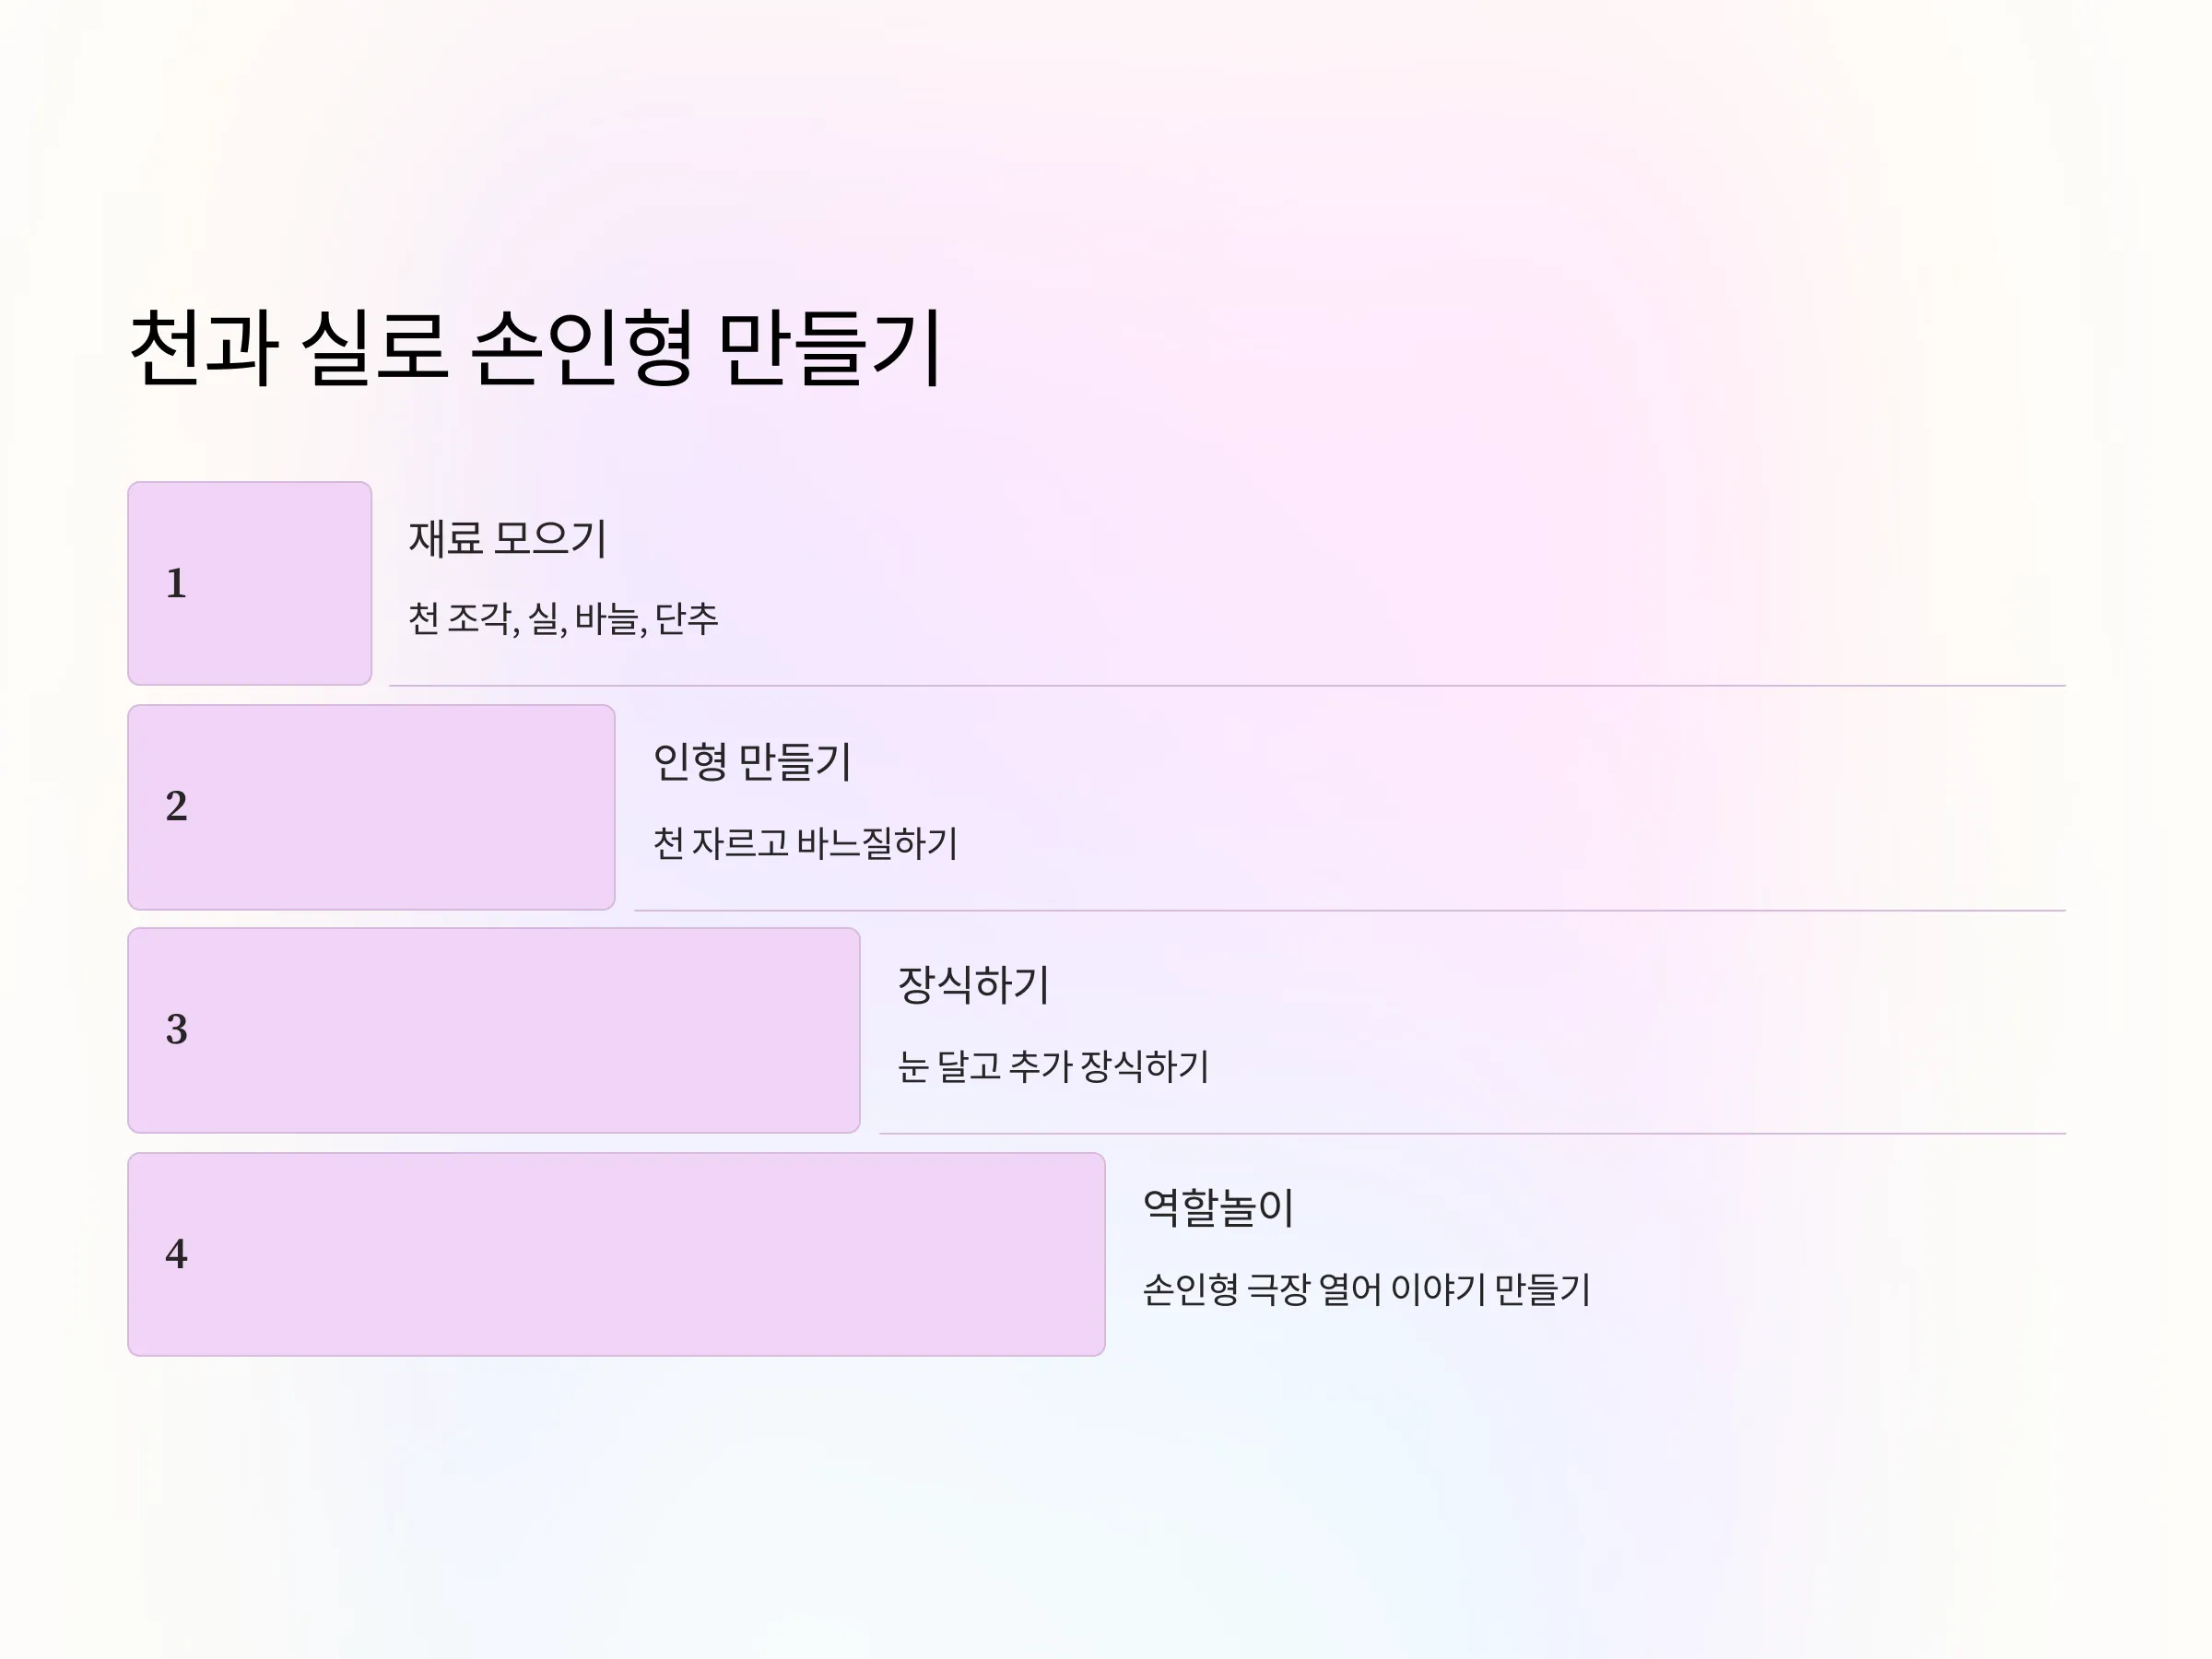Viewport: 2212px width, 1659px height.
Task: Select the step 3 numbered box
Action: [x=494, y=1031]
